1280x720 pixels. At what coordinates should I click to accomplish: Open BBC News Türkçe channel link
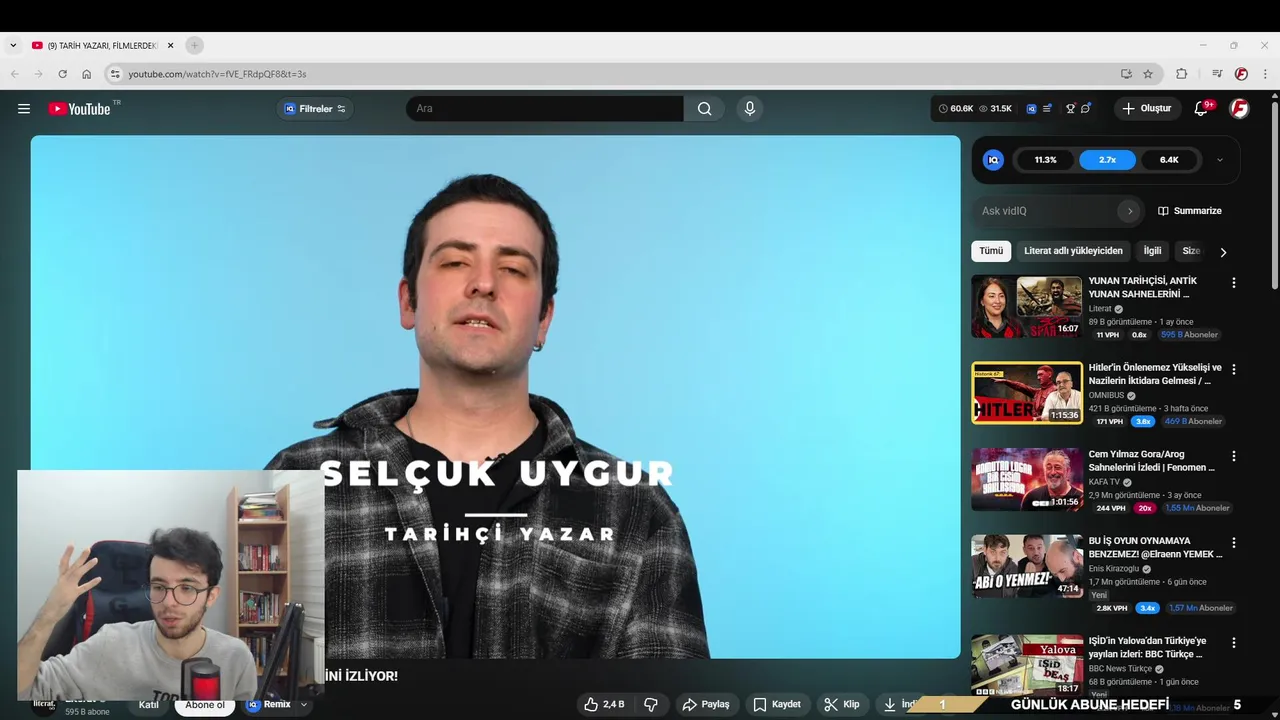click(1120, 669)
